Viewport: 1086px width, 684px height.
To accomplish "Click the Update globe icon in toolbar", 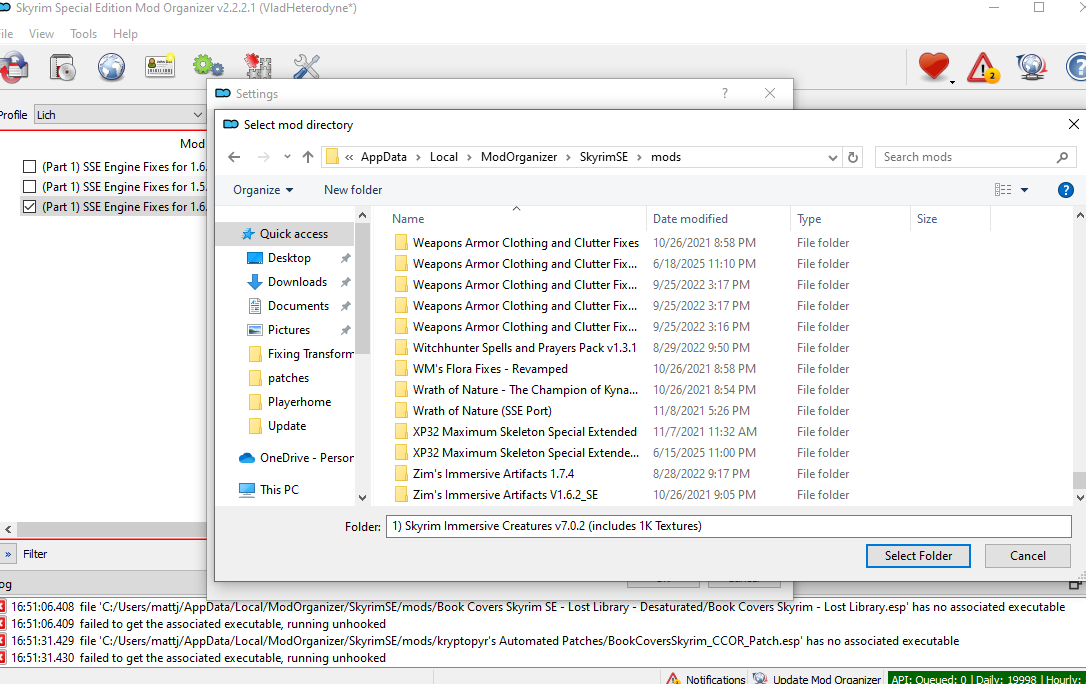I will 1031,67.
